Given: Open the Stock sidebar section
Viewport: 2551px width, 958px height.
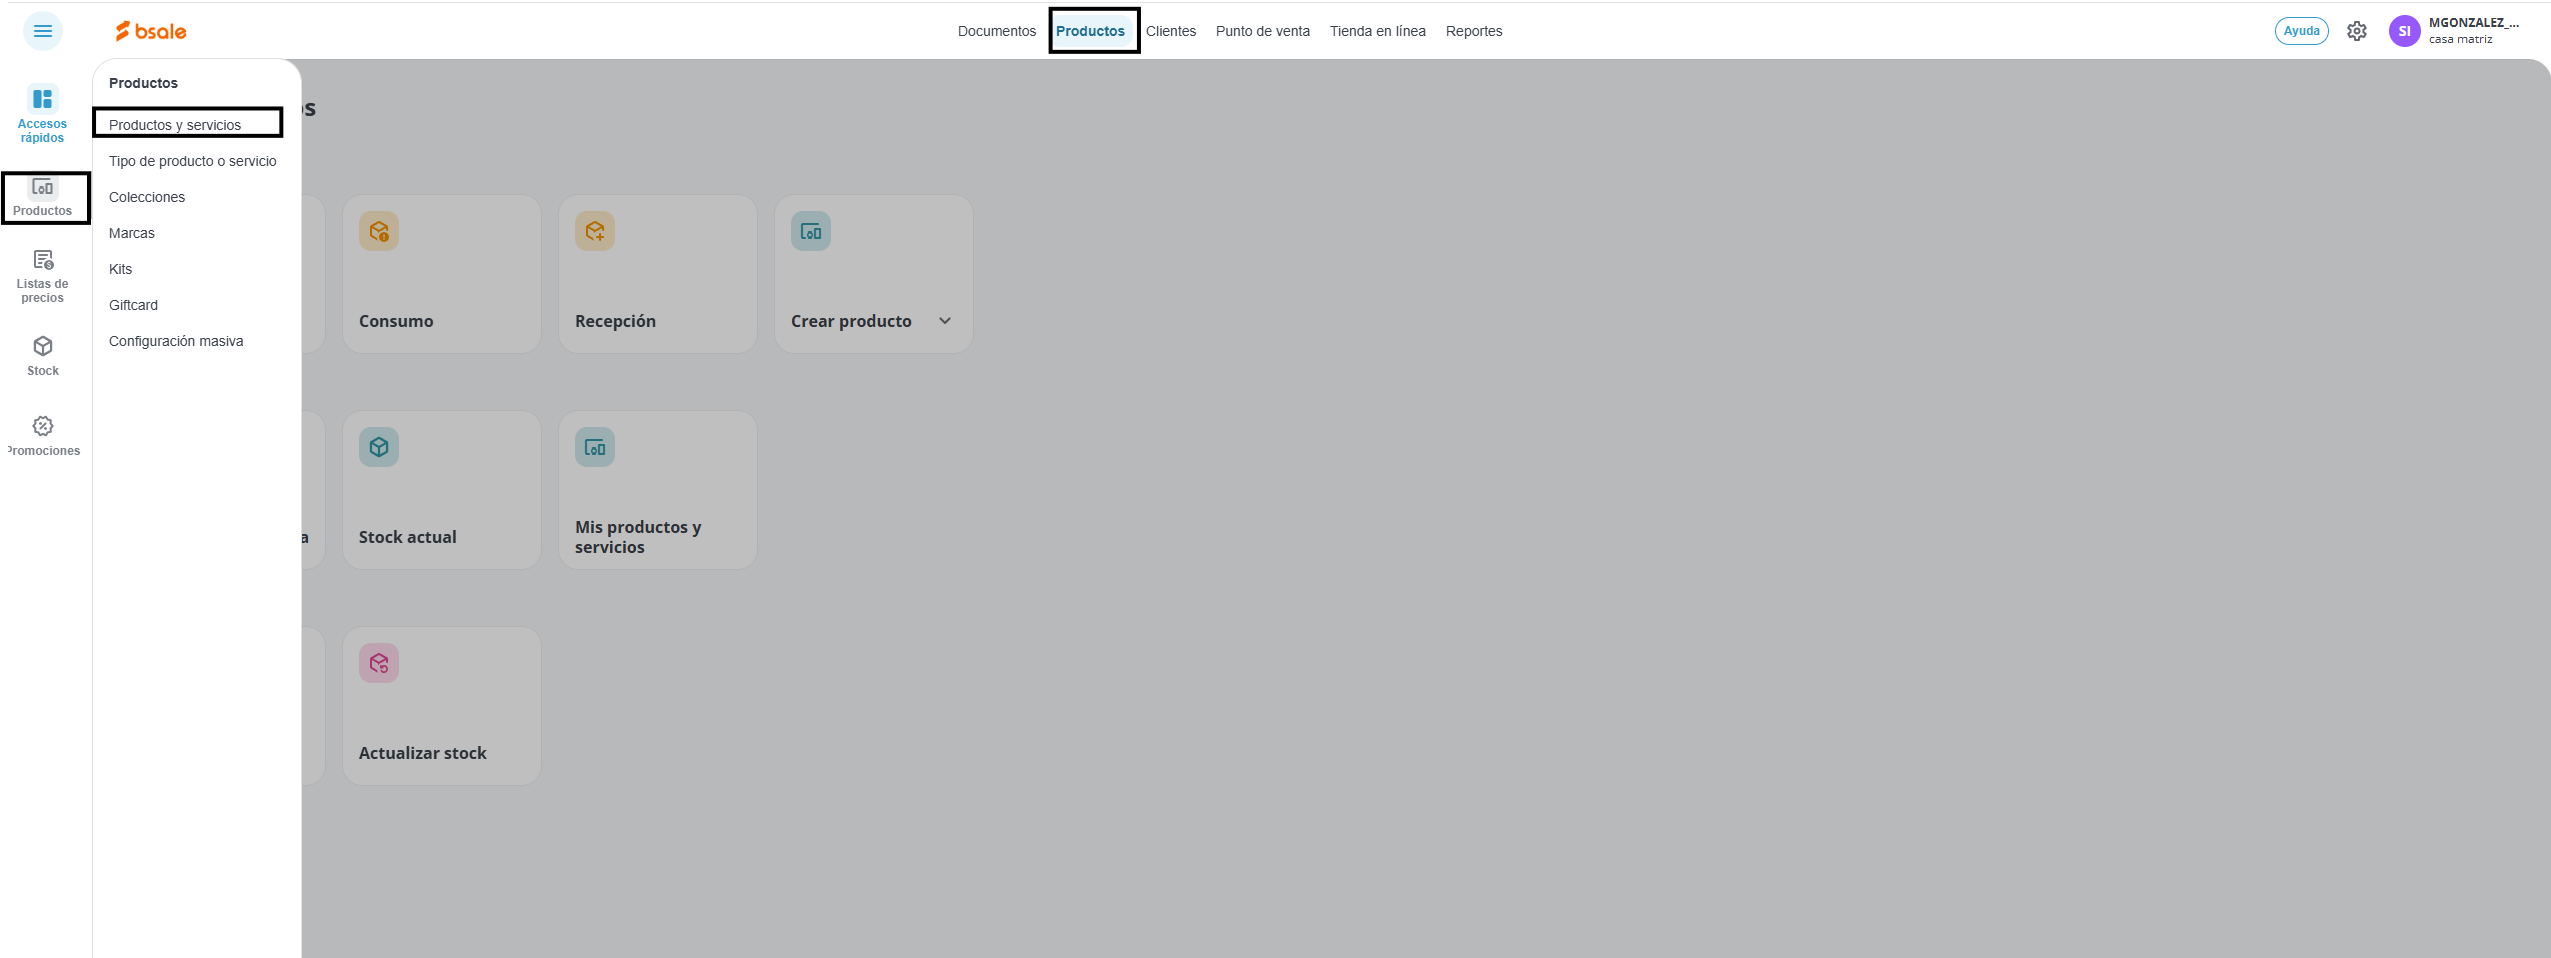Looking at the screenshot, I should [x=43, y=356].
